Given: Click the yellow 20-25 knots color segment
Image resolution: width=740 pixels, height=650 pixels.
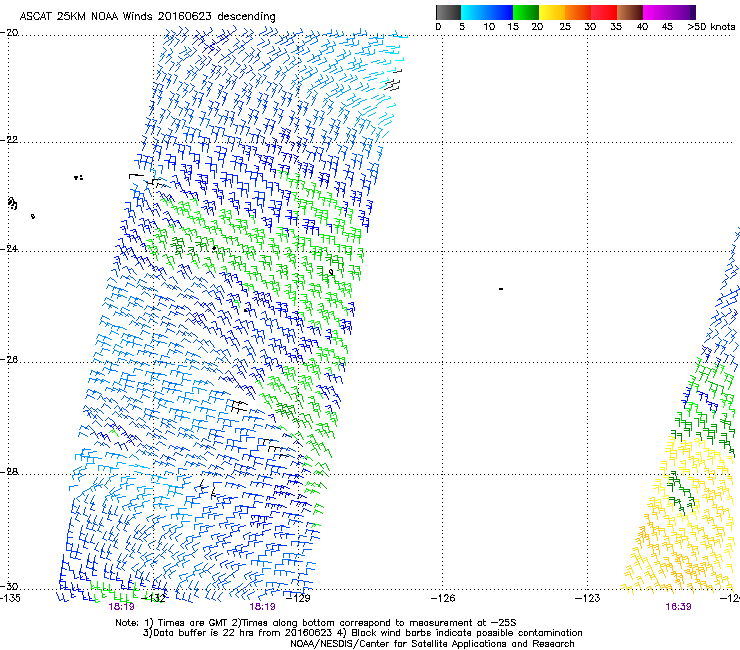Looking at the screenshot, I should 552,12.
